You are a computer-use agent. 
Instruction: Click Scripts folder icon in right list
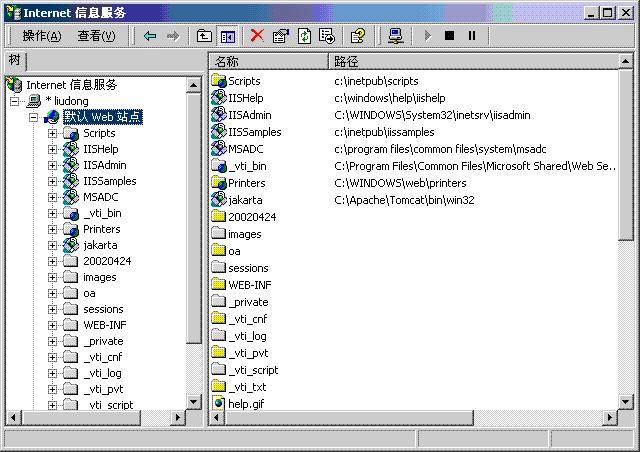tap(219, 80)
